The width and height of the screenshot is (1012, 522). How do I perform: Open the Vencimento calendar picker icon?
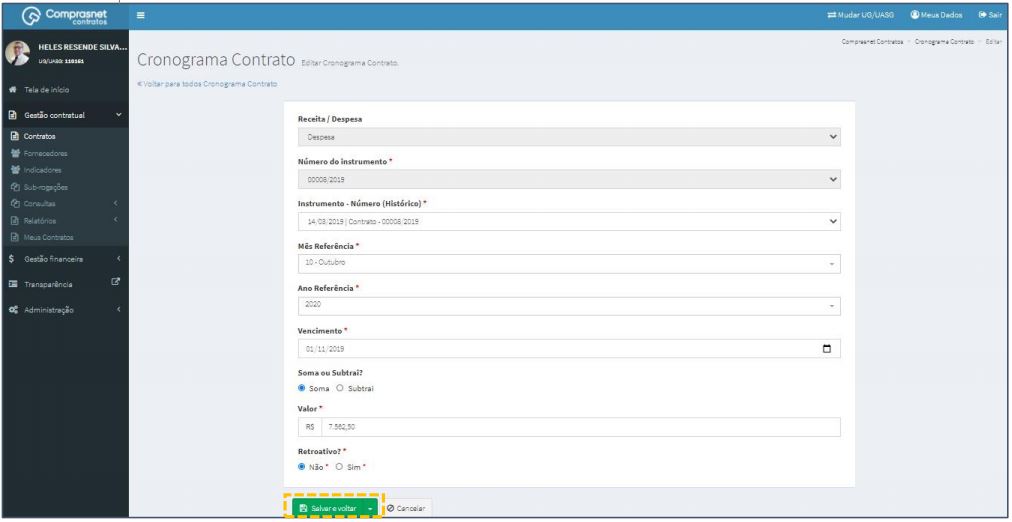(827, 348)
